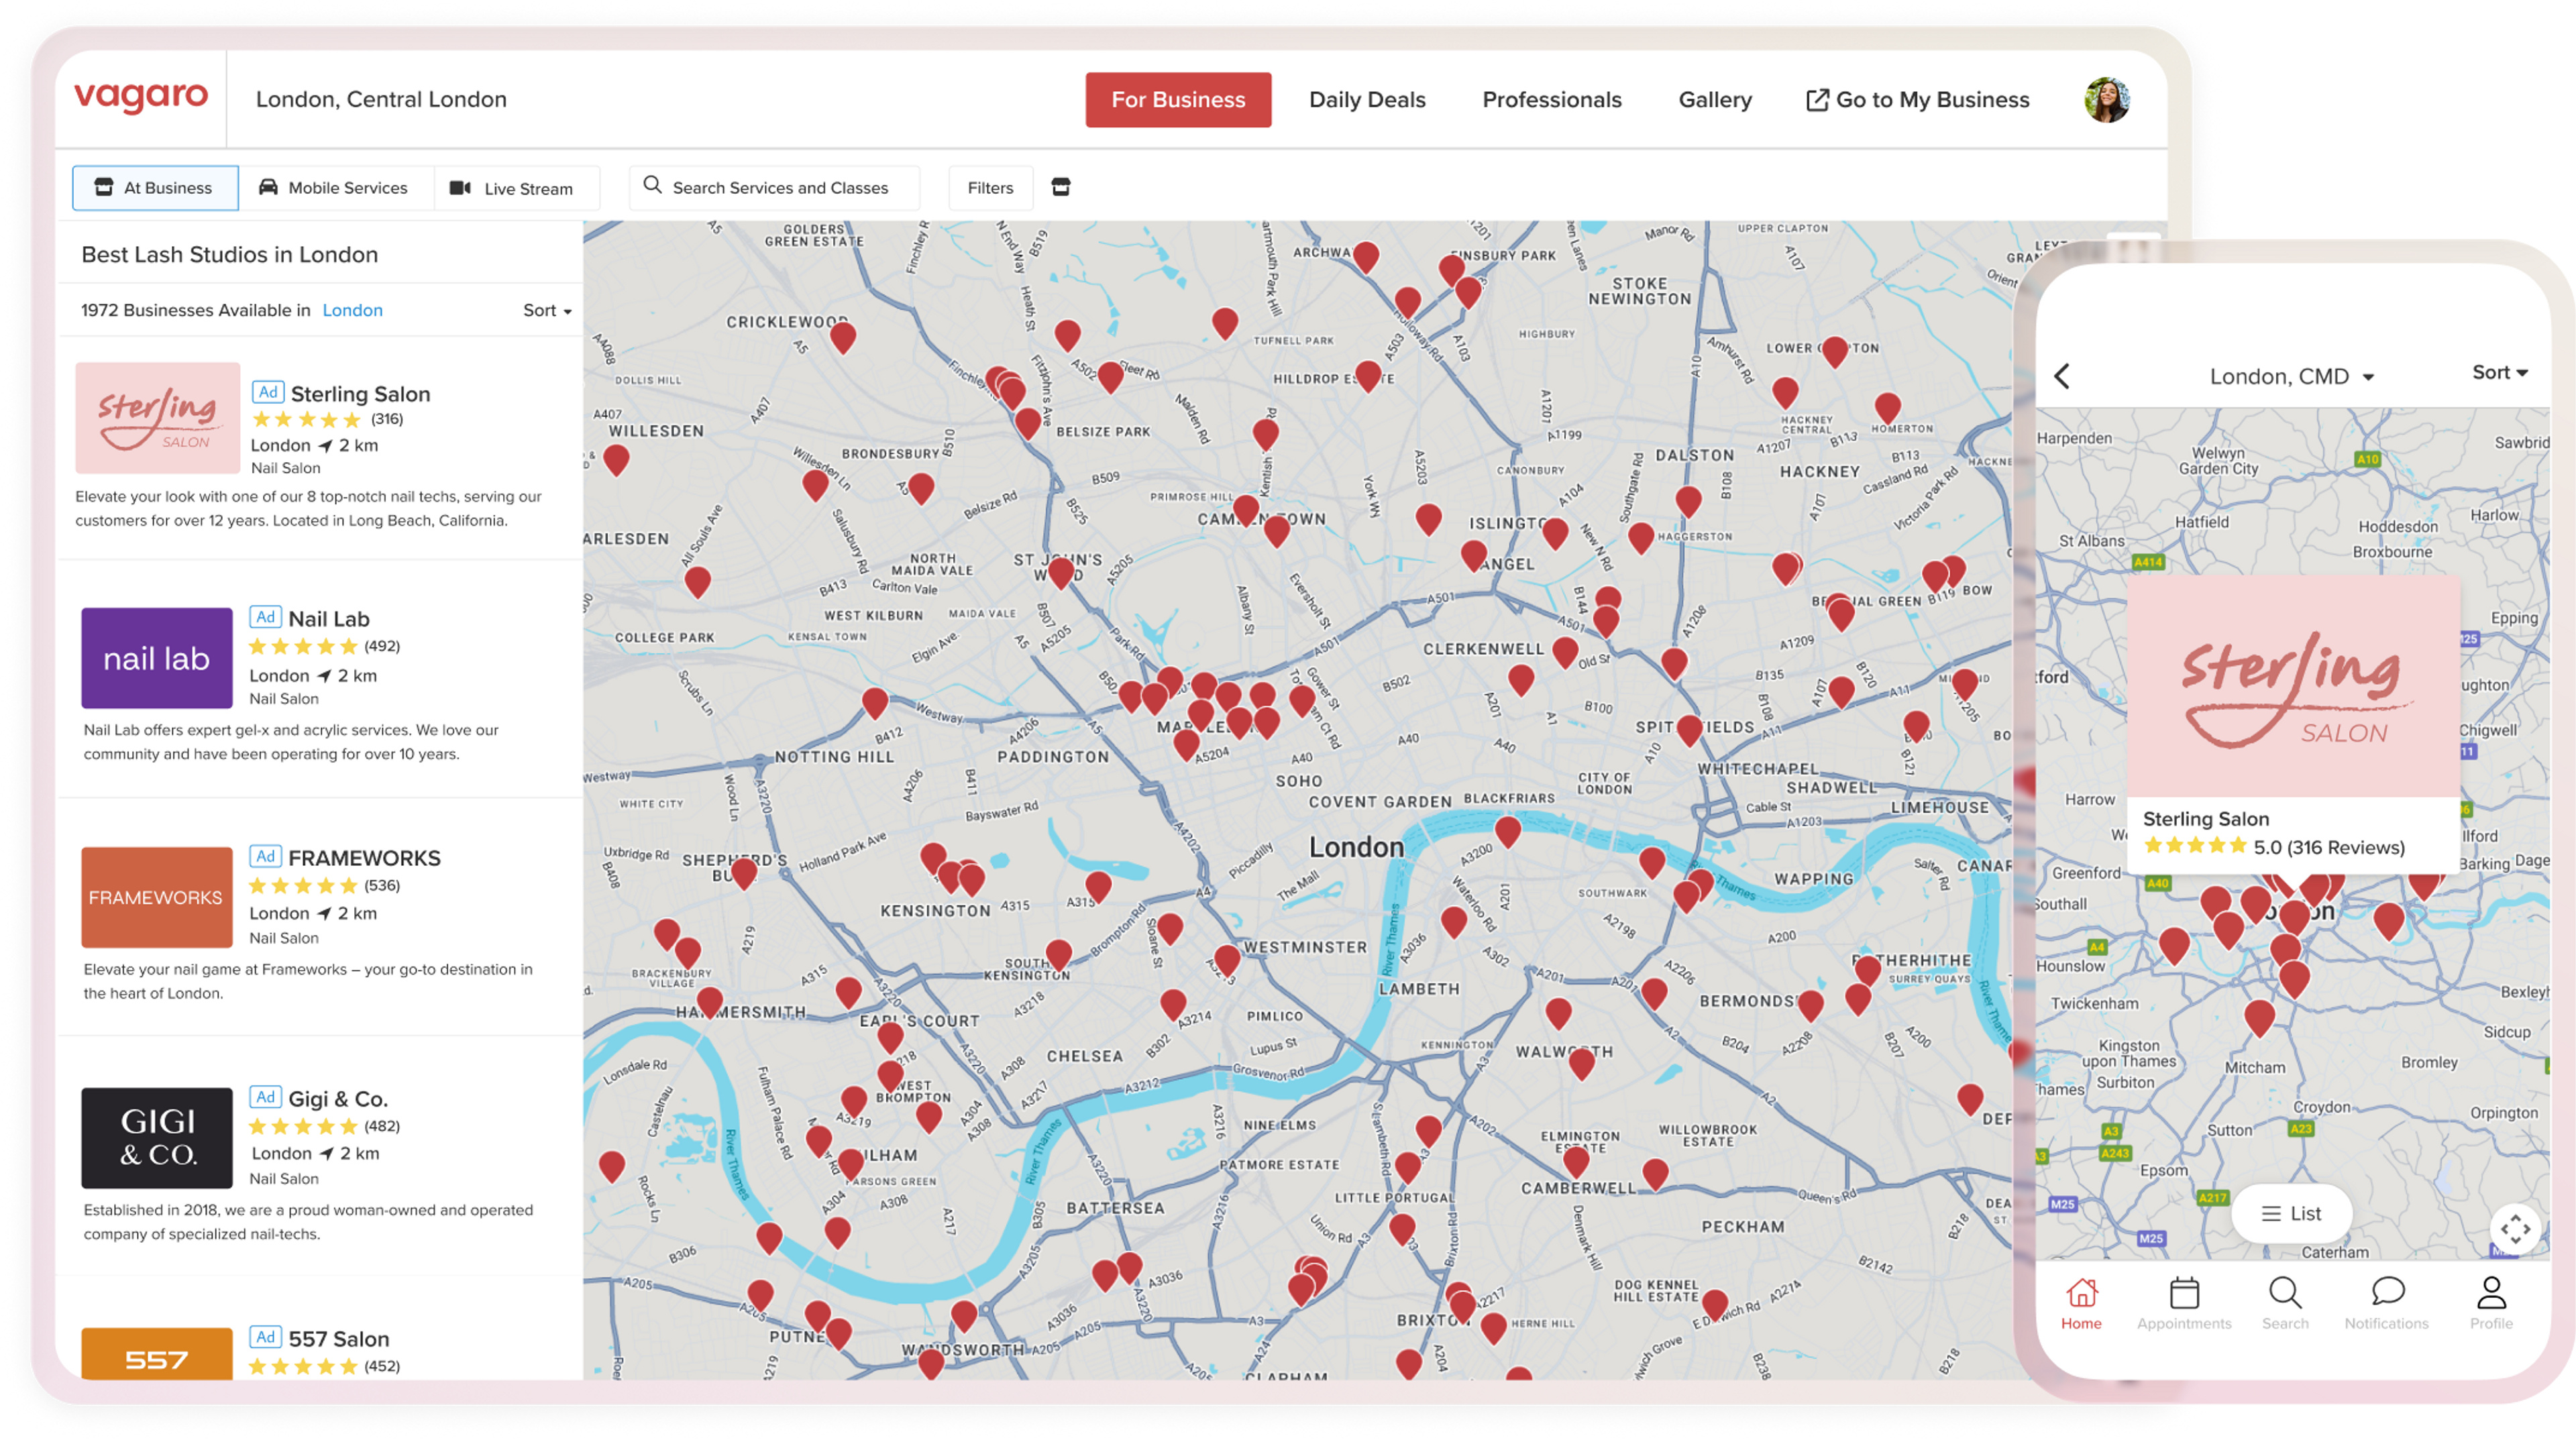This screenshot has height=1440, width=2576.
Task: Click the Ad badge next to Sterling Salon
Action: [267, 392]
